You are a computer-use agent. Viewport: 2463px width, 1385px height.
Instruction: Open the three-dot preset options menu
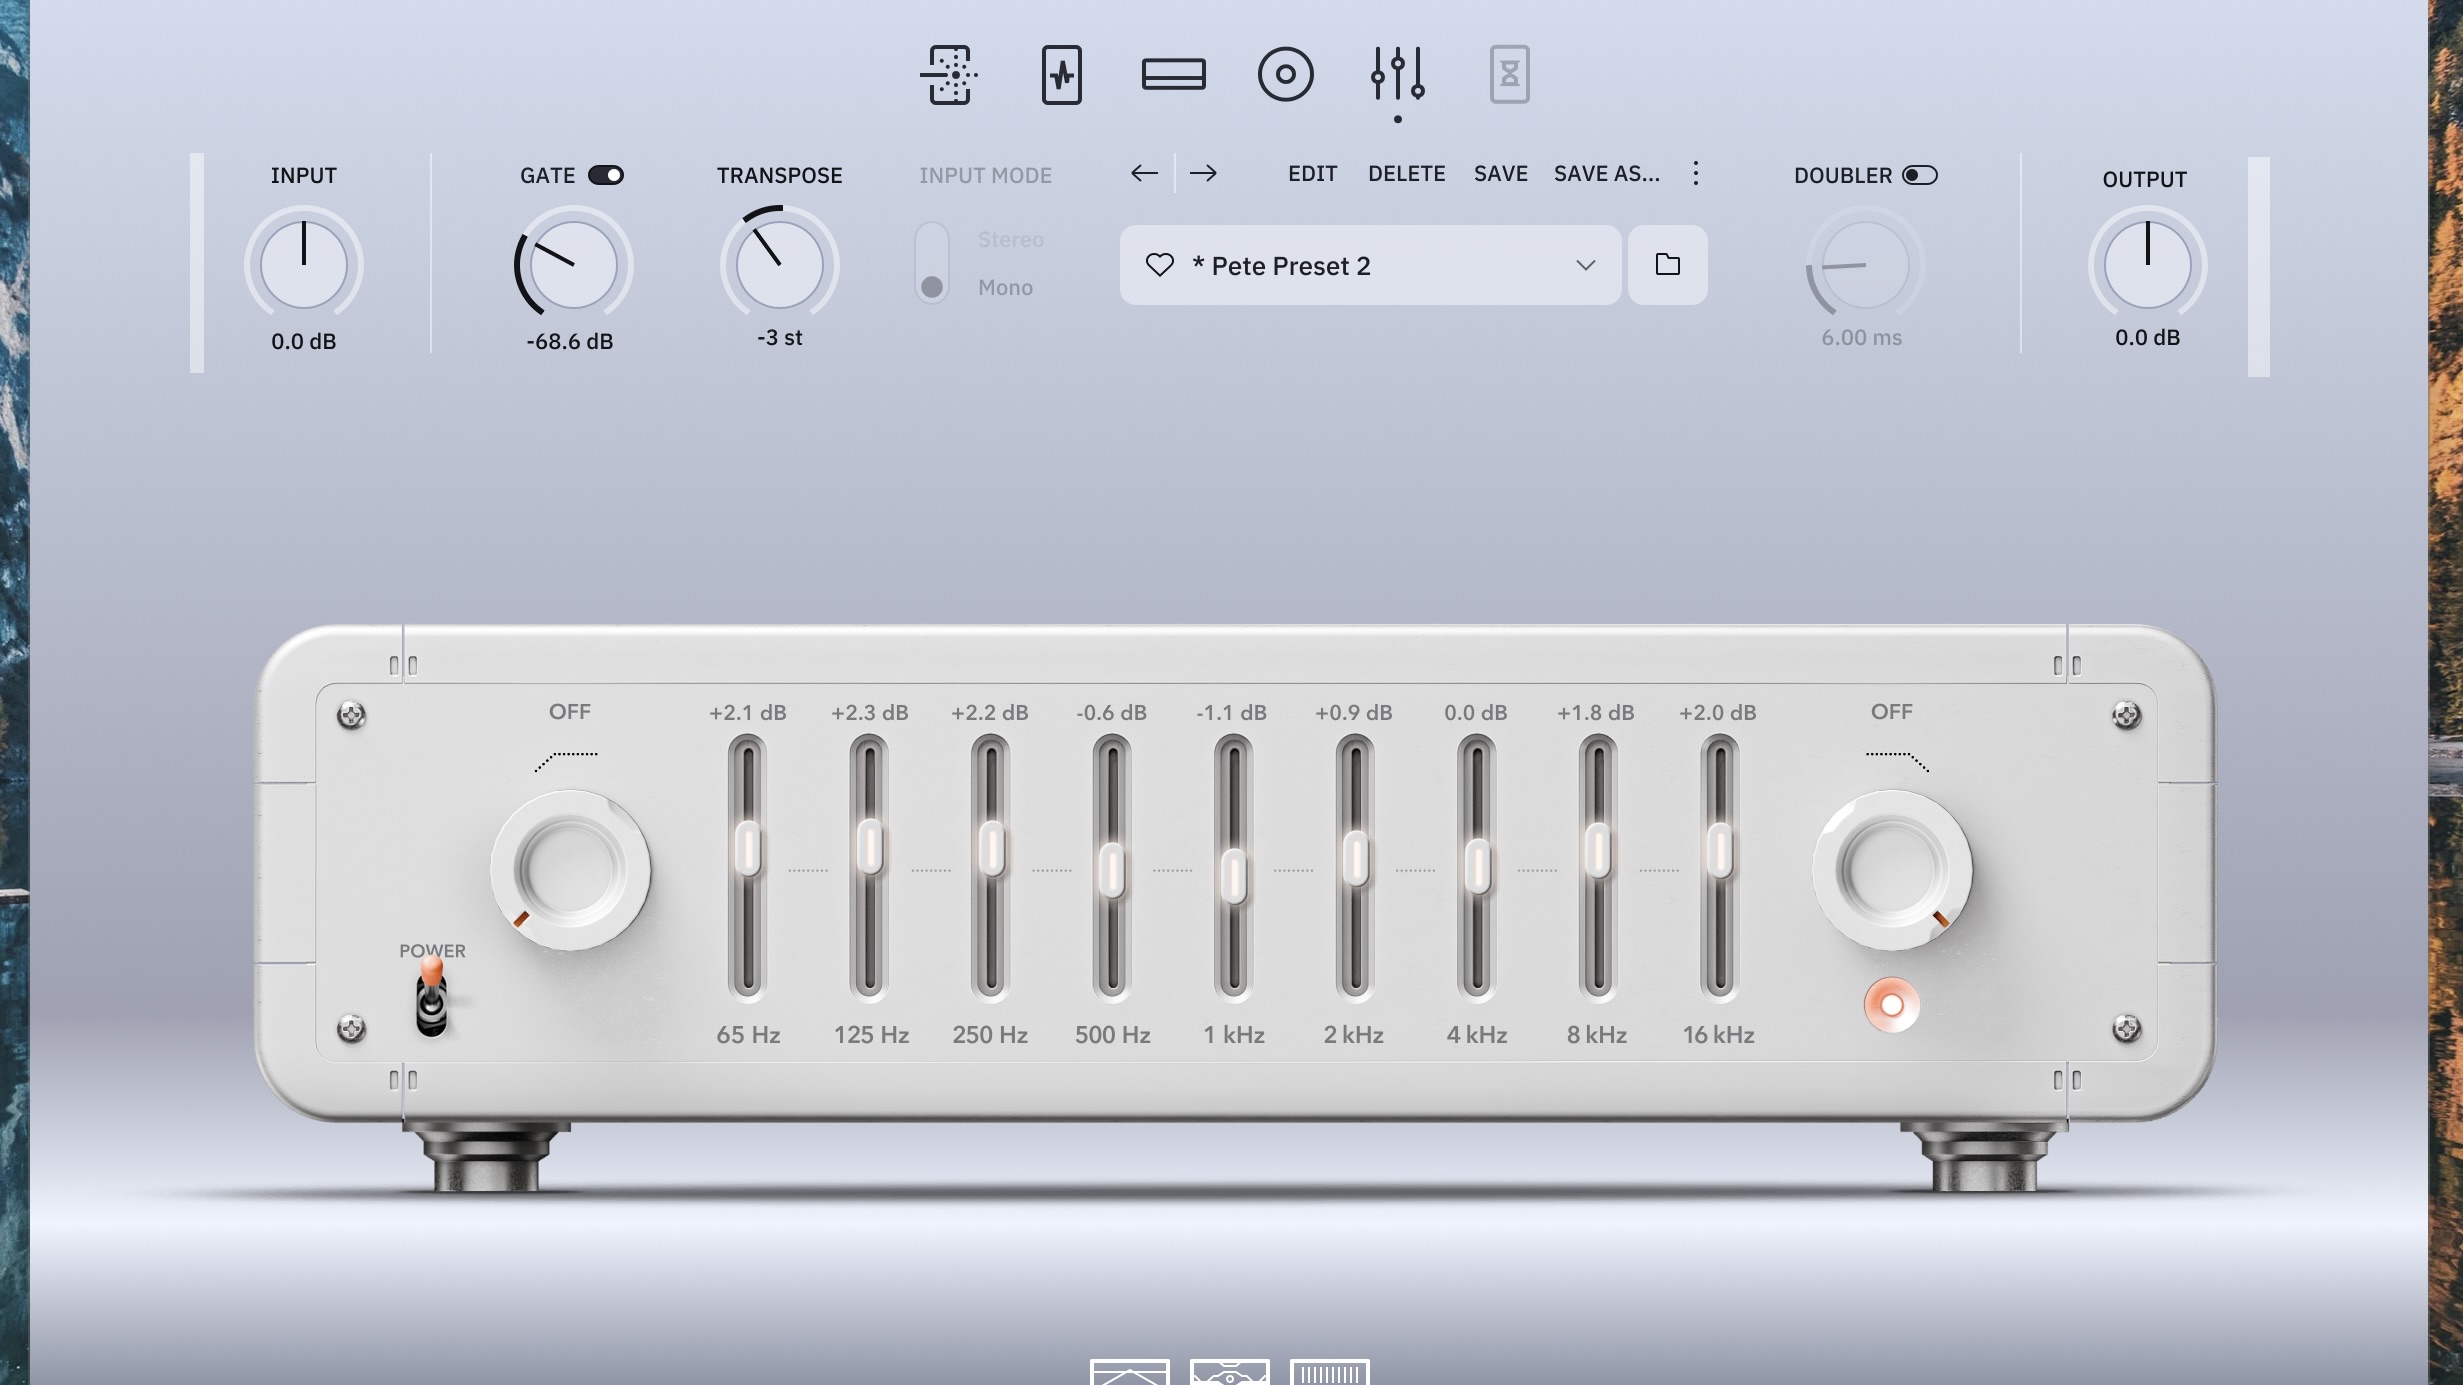click(1695, 173)
